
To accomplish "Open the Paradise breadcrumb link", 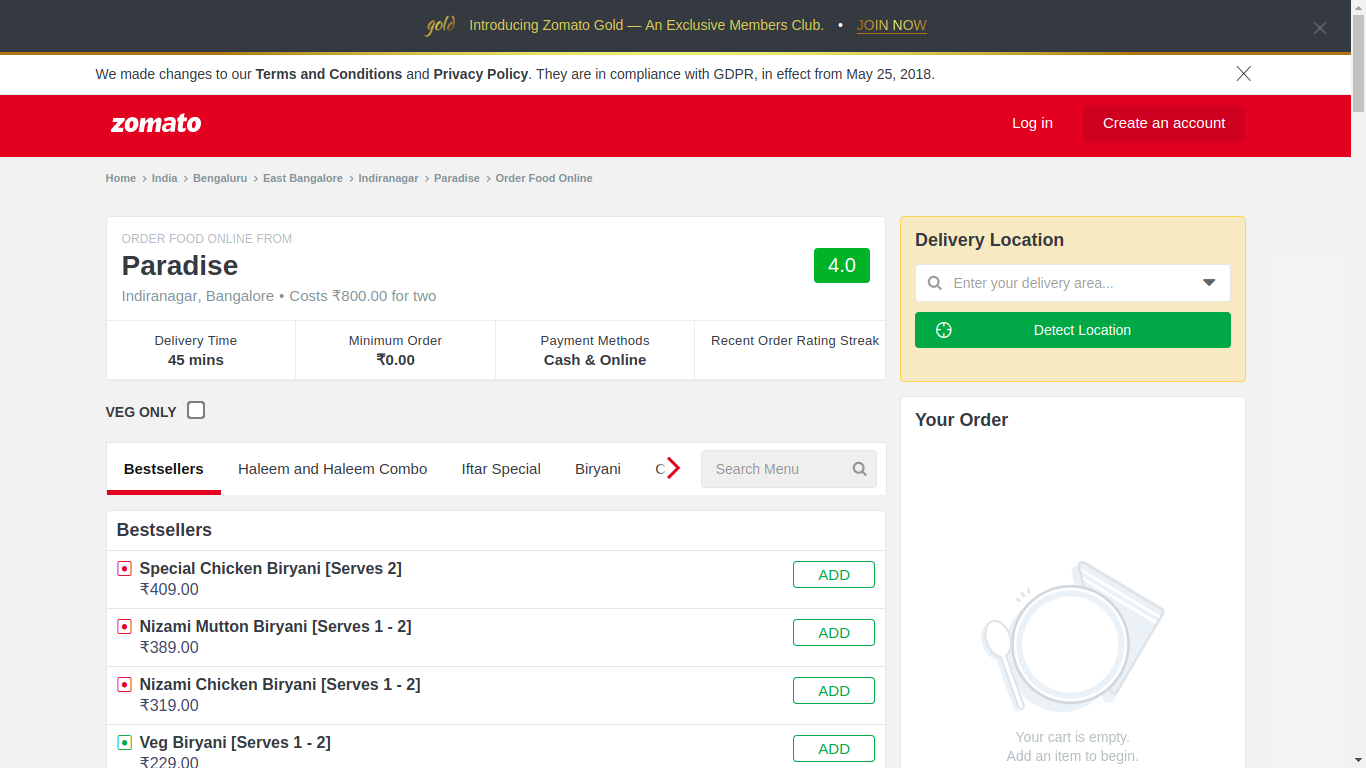I will 457,178.
